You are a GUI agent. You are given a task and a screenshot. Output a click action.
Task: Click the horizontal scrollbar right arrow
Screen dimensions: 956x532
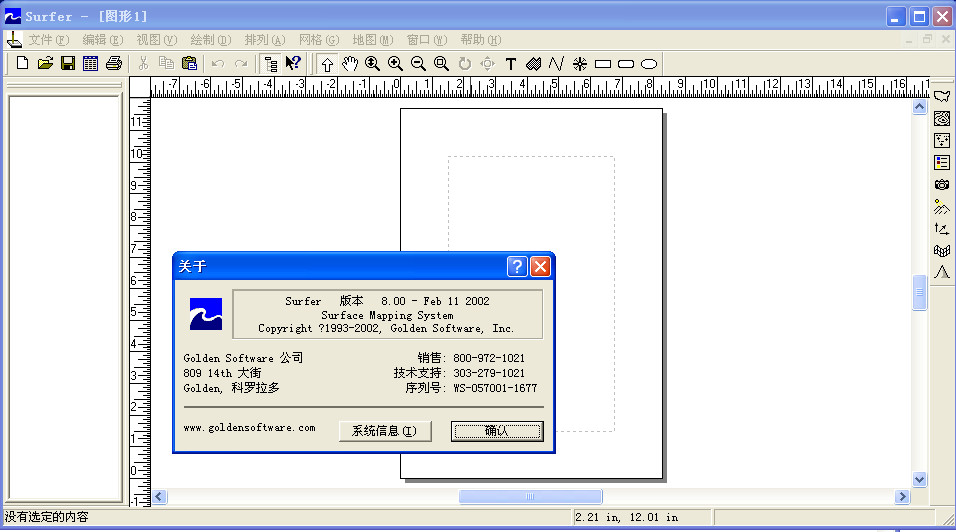[902, 497]
